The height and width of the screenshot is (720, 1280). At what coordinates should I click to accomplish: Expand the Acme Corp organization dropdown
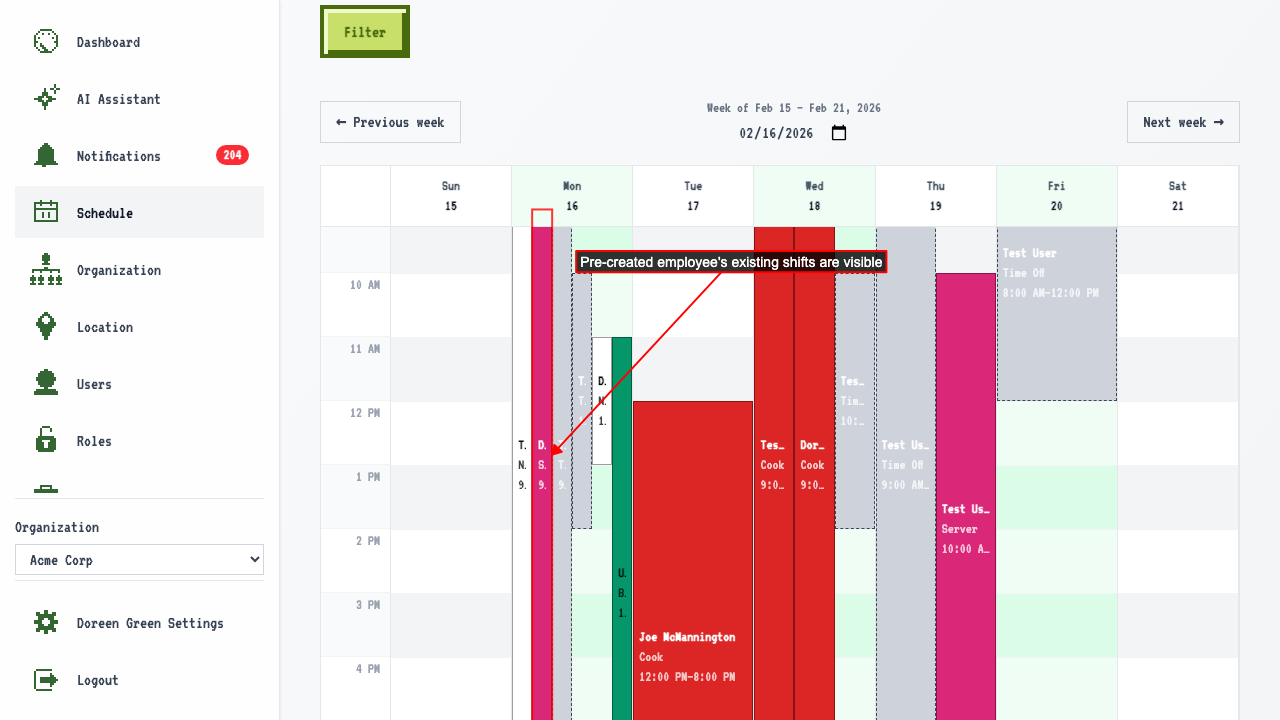(139, 560)
